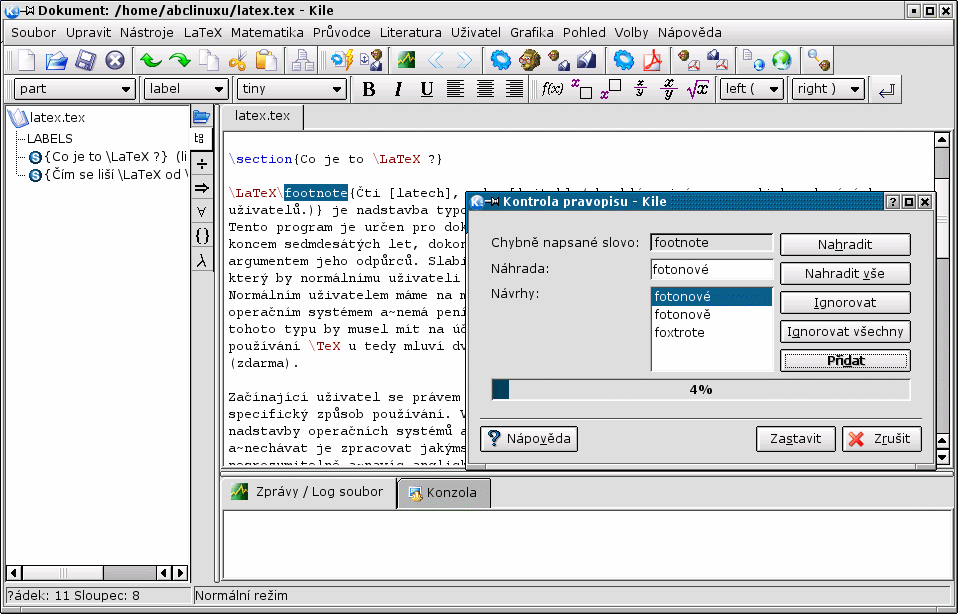Viewport: 958px width, 614px height.
Task: Click the Nahradit vše button
Action: tap(845, 273)
